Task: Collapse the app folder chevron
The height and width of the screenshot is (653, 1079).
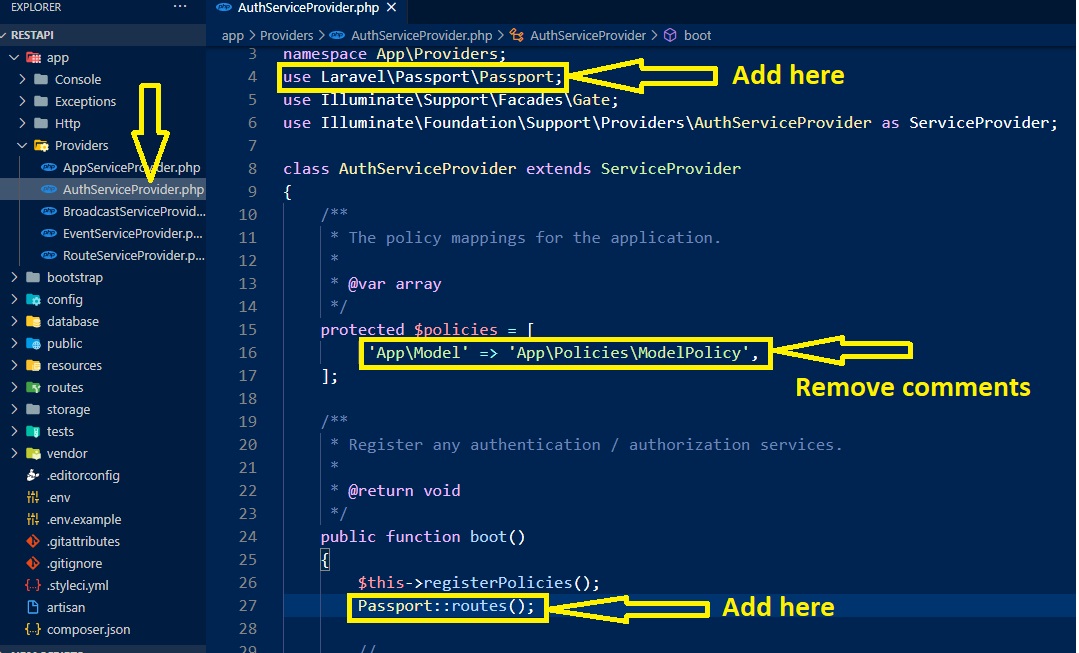Action: click(x=14, y=58)
